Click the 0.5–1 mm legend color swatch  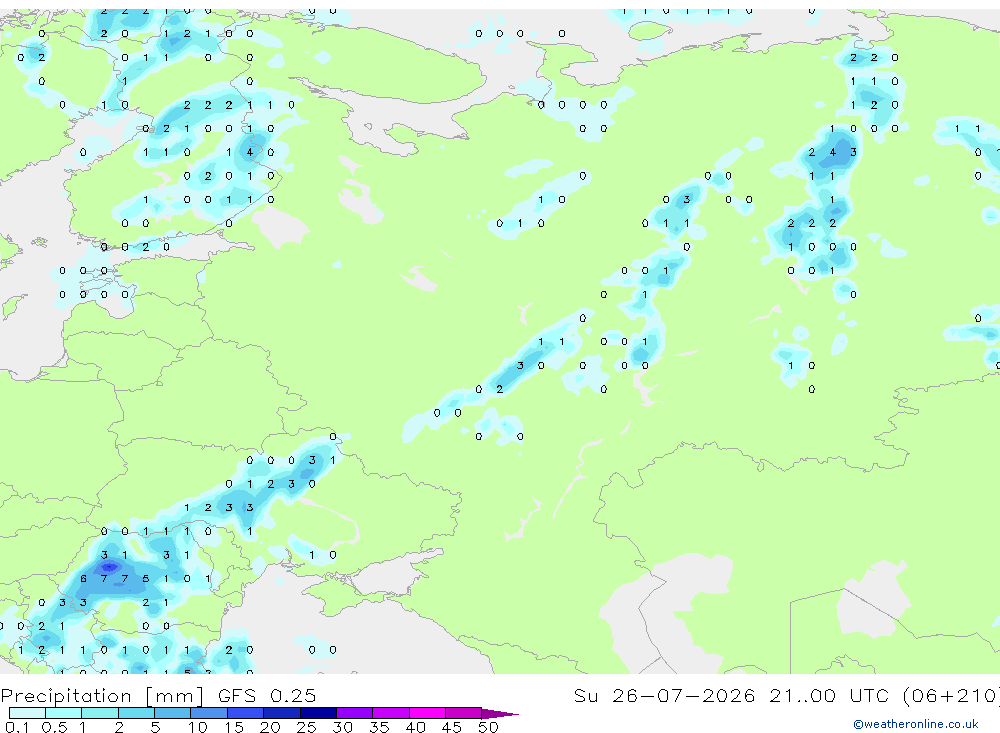coord(64,713)
